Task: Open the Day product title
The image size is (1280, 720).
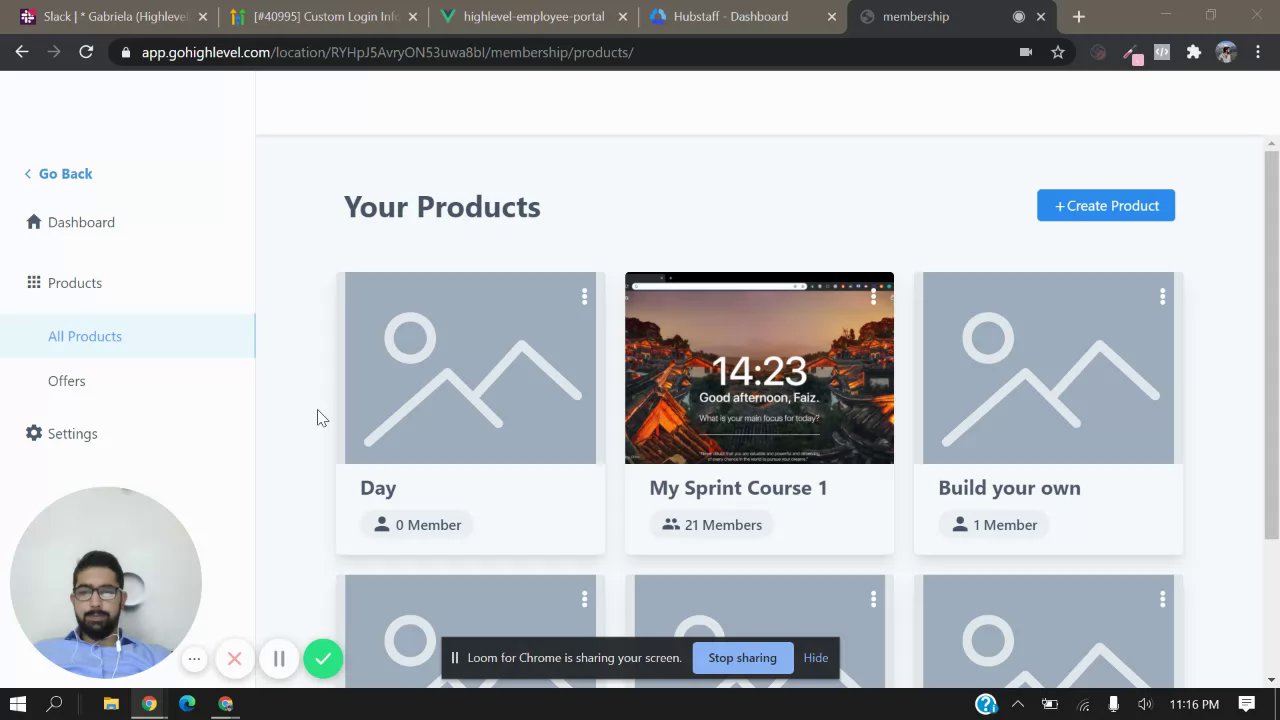Action: coord(378,488)
